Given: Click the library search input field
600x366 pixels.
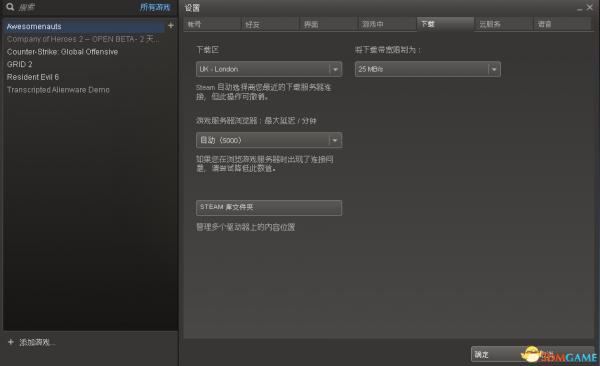Looking at the screenshot, I should coord(77,7).
